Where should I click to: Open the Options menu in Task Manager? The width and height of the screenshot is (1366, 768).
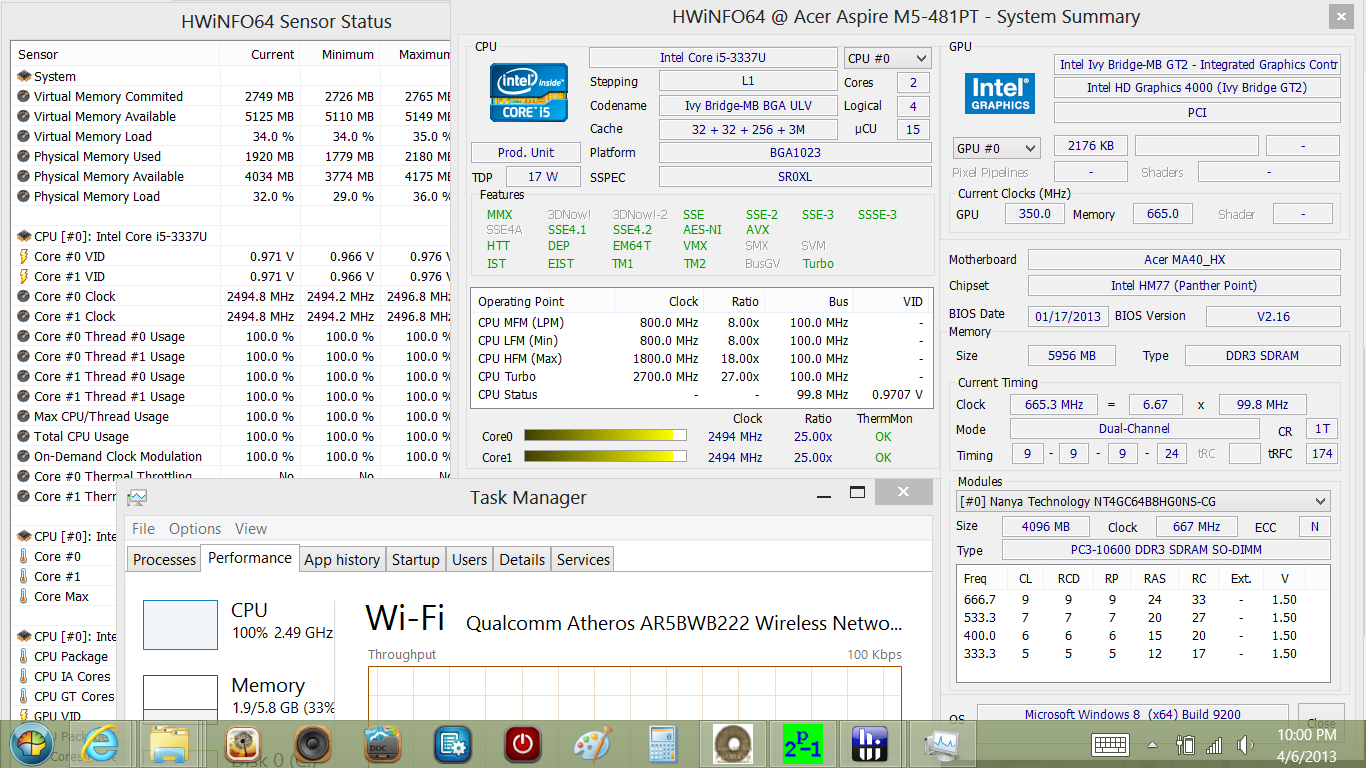(195, 529)
